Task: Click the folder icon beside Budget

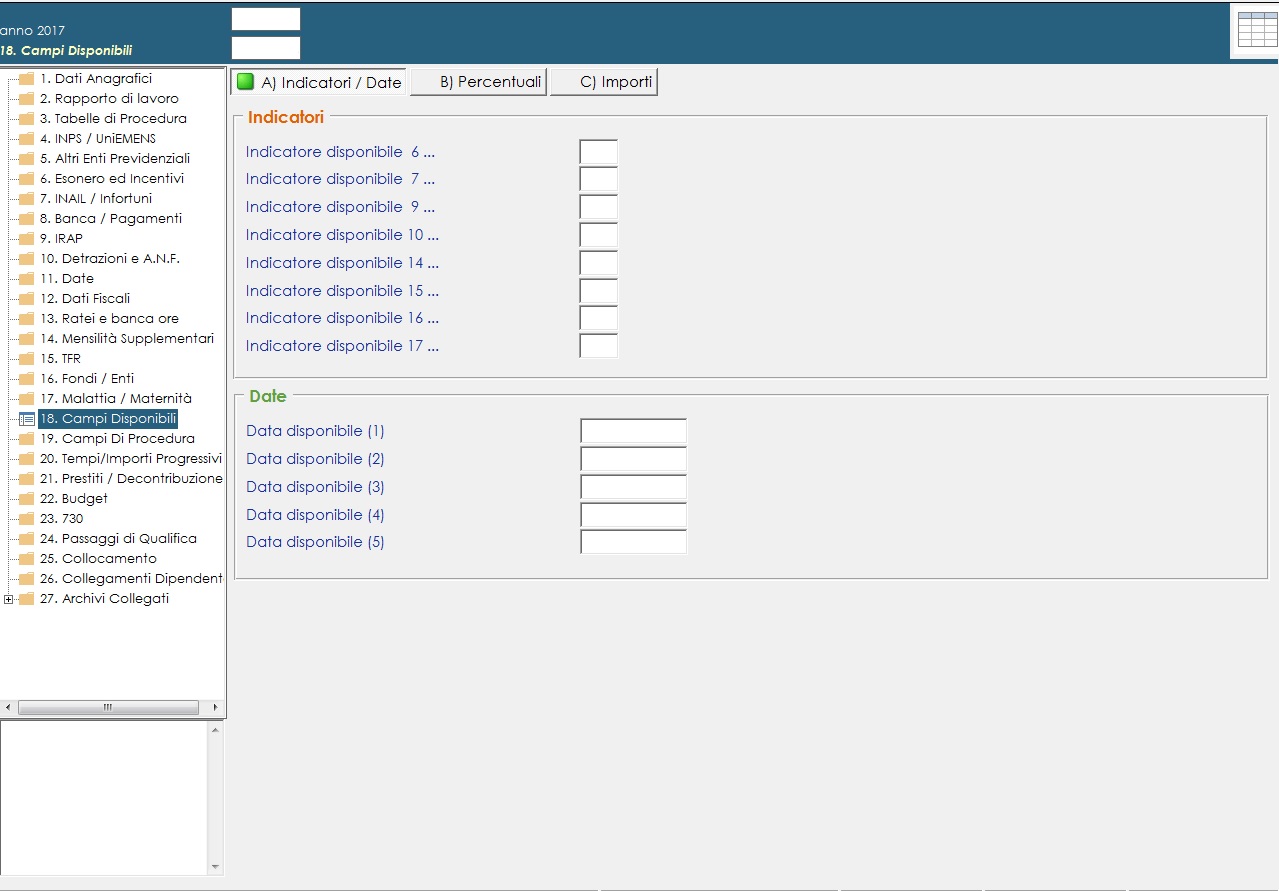Action: pyautogui.click(x=27, y=499)
